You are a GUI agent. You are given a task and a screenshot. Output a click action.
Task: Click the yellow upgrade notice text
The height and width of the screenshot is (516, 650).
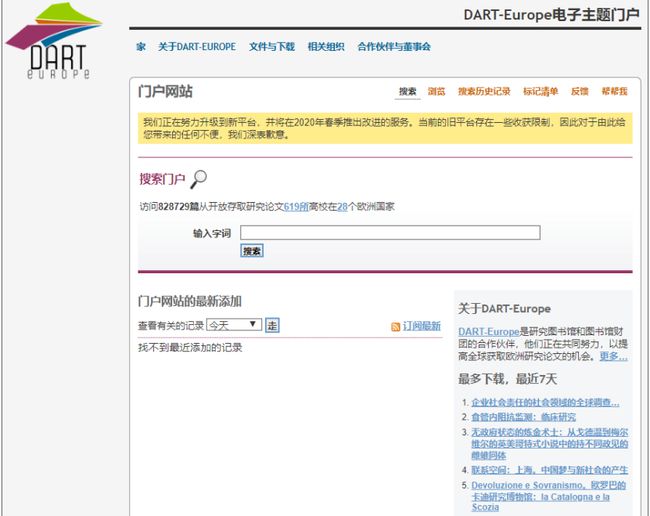(x=385, y=128)
